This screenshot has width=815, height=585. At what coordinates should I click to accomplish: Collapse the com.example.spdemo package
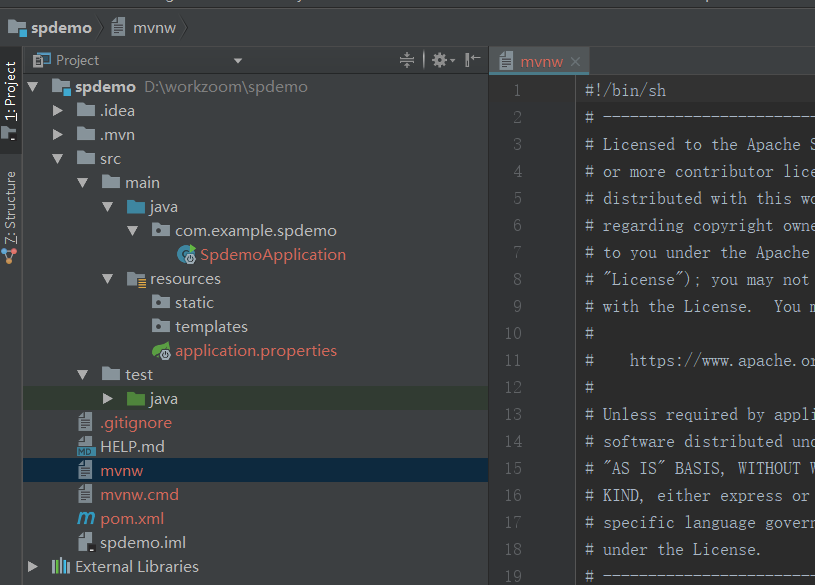(133, 230)
